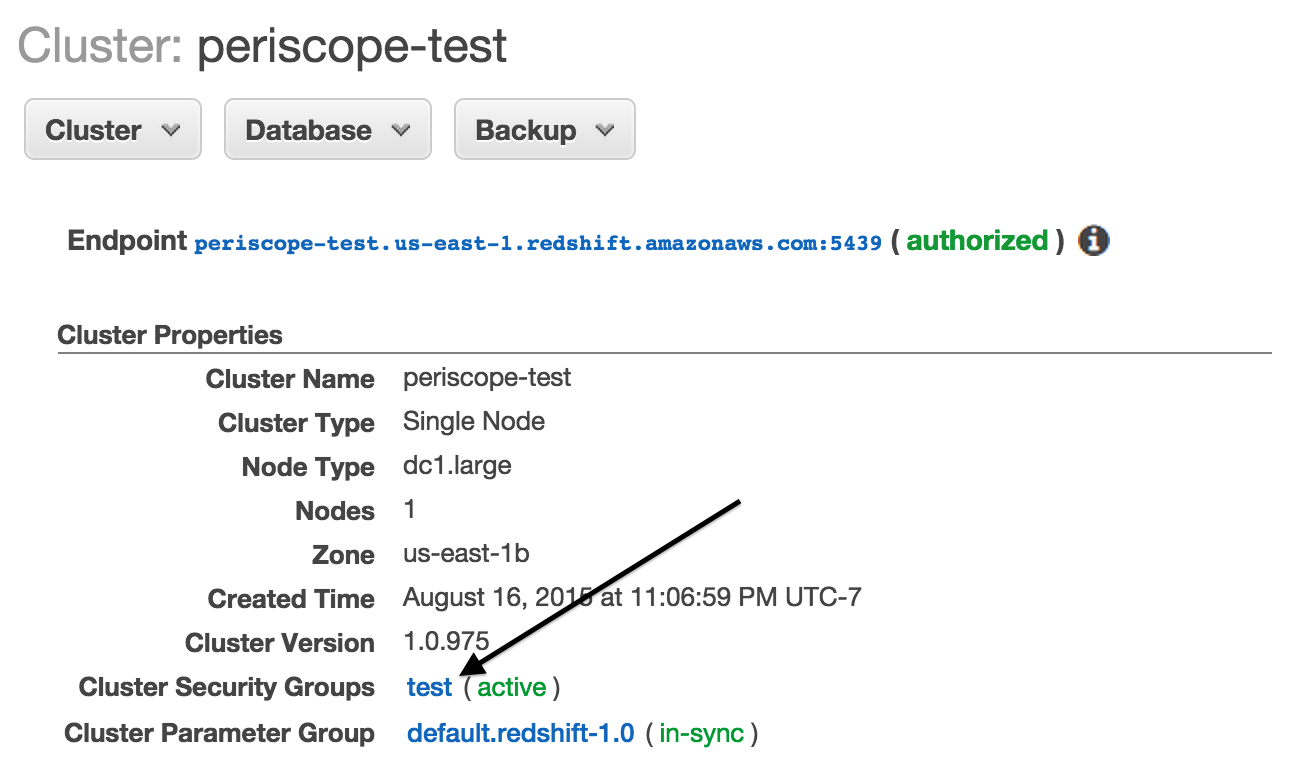Image resolution: width=1304 pixels, height=774 pixels.
Task: Open default.redshift-1.0 parameter group link
Action: point(521,733)
